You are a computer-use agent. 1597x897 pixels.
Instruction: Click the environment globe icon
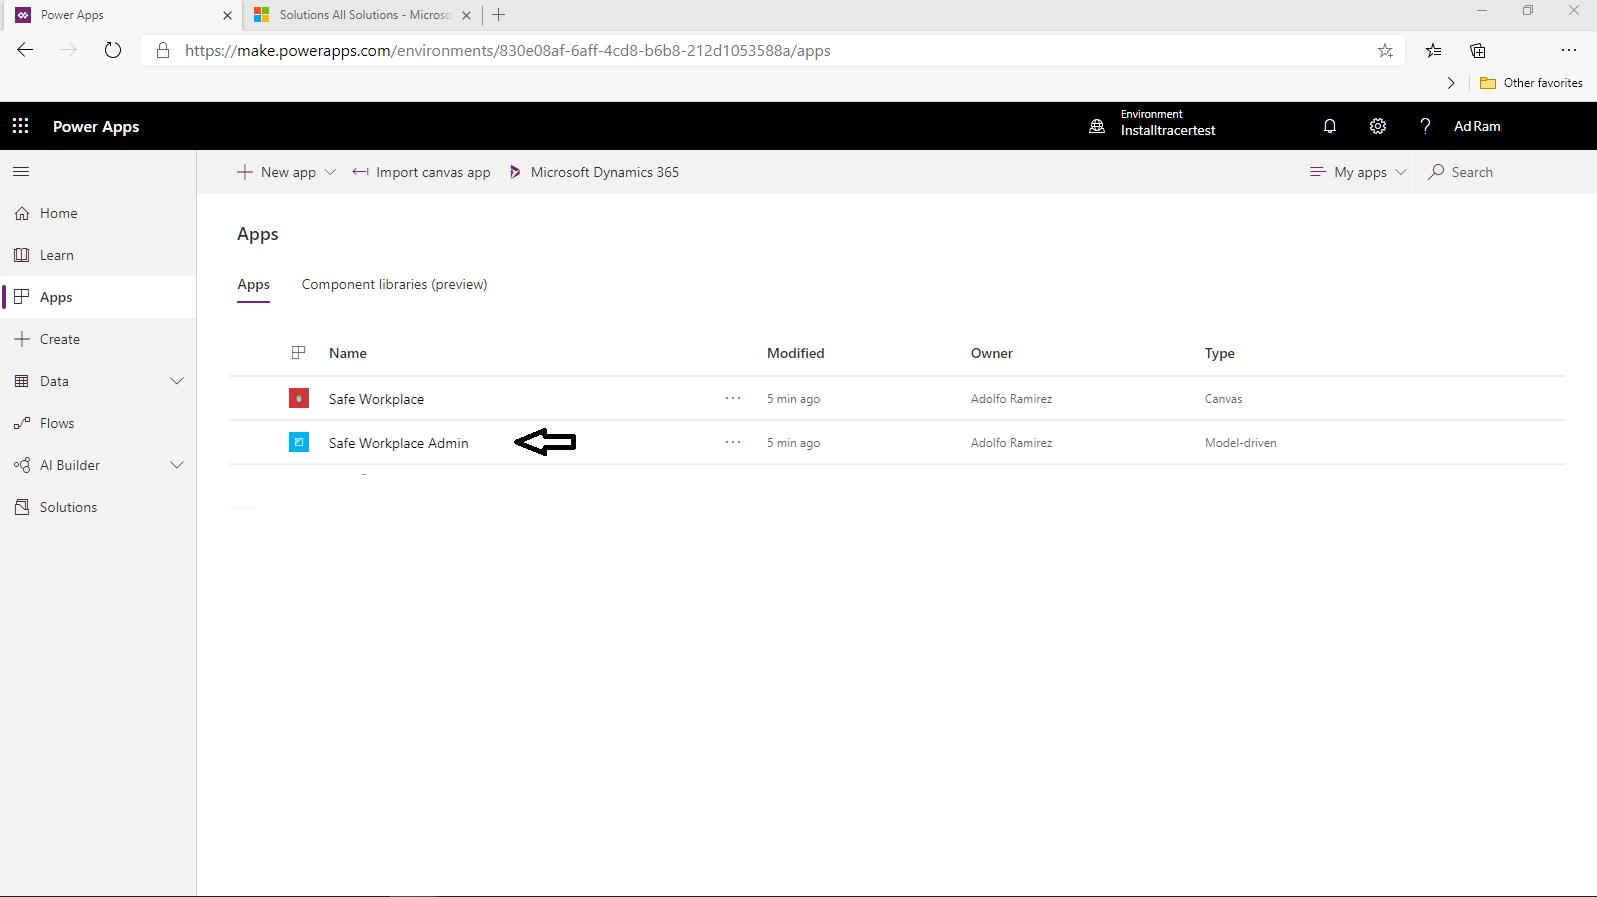coord(1097,126)
